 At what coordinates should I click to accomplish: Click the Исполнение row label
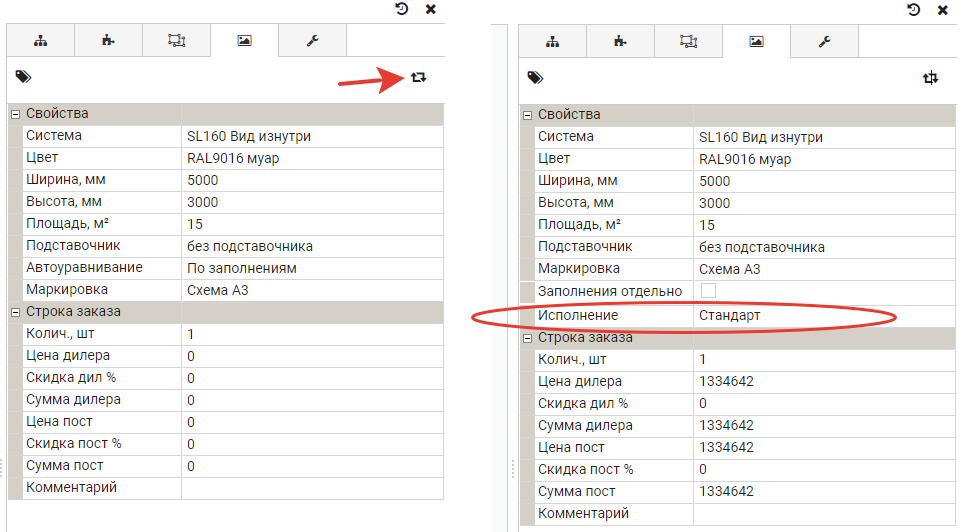(x=578, y=315)
